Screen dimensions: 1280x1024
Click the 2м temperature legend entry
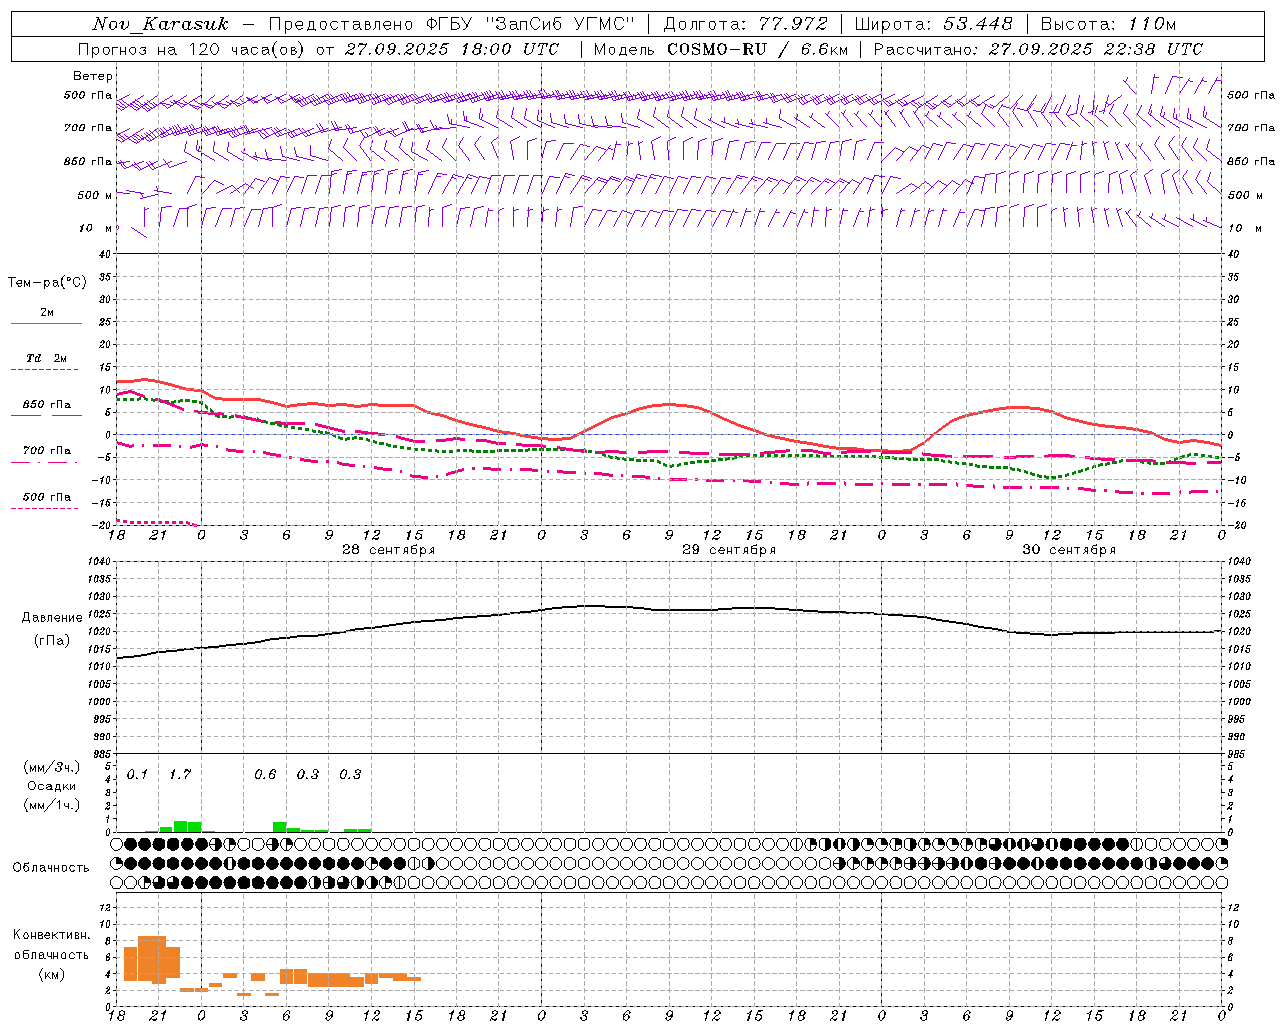point(47,313)
